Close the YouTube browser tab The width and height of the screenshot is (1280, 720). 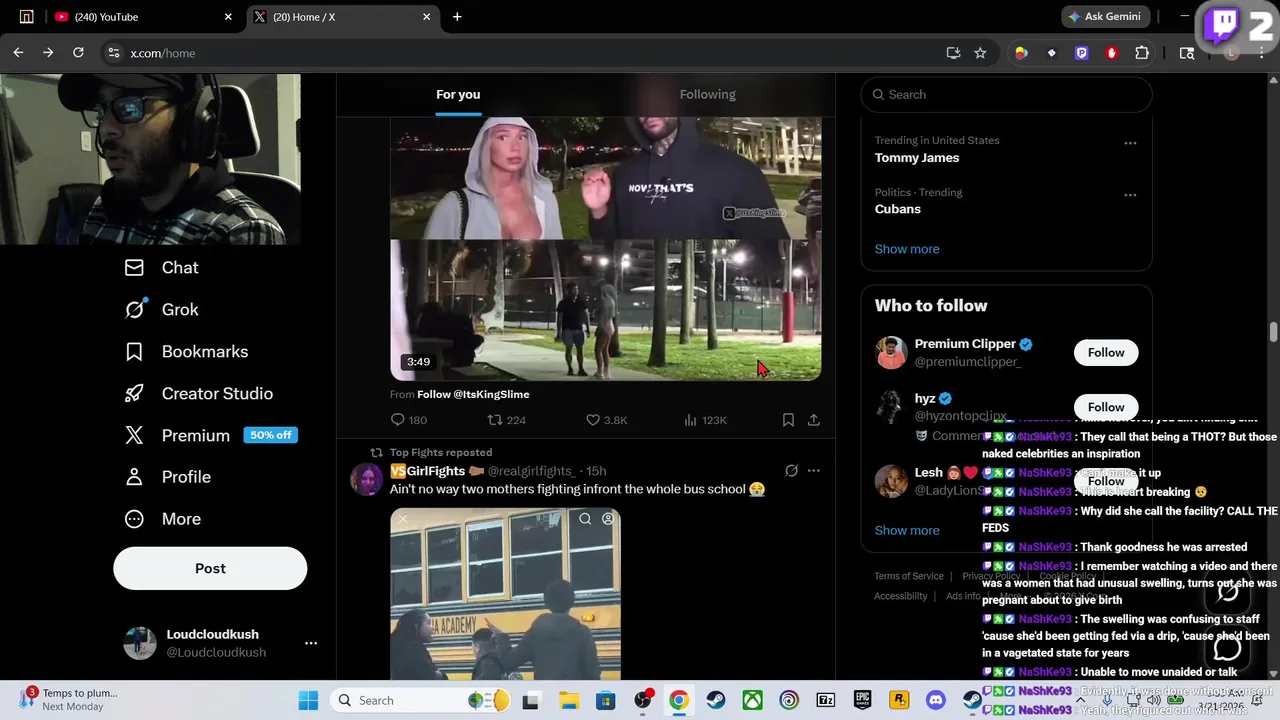[228, 17]
